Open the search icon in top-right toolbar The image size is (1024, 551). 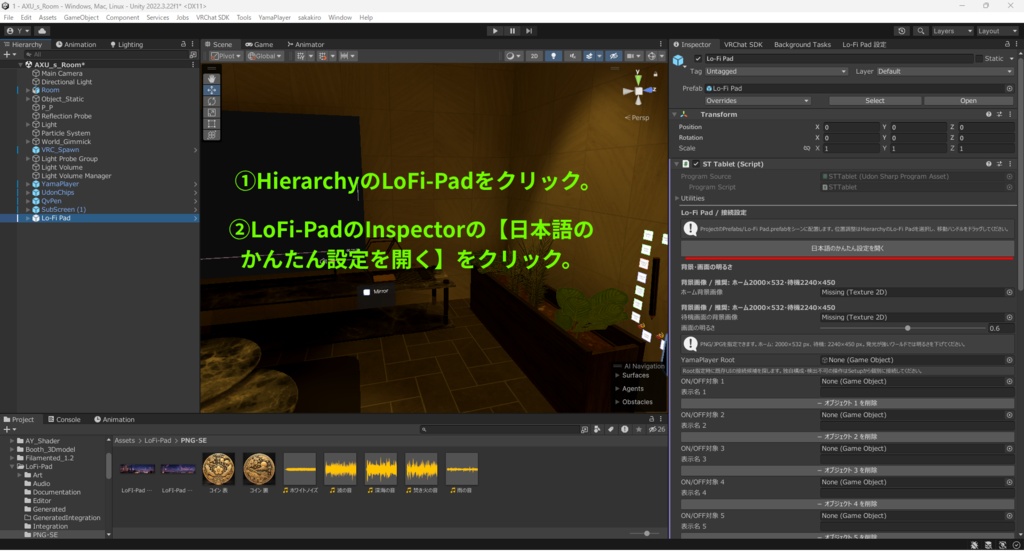click(921, 31)
